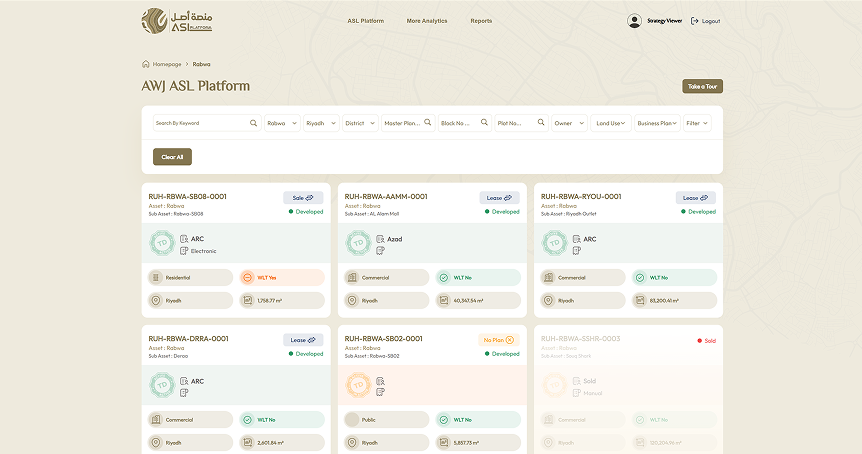Click the Block No input field
The width and height of the screenshot is (862, 454).
465,123
